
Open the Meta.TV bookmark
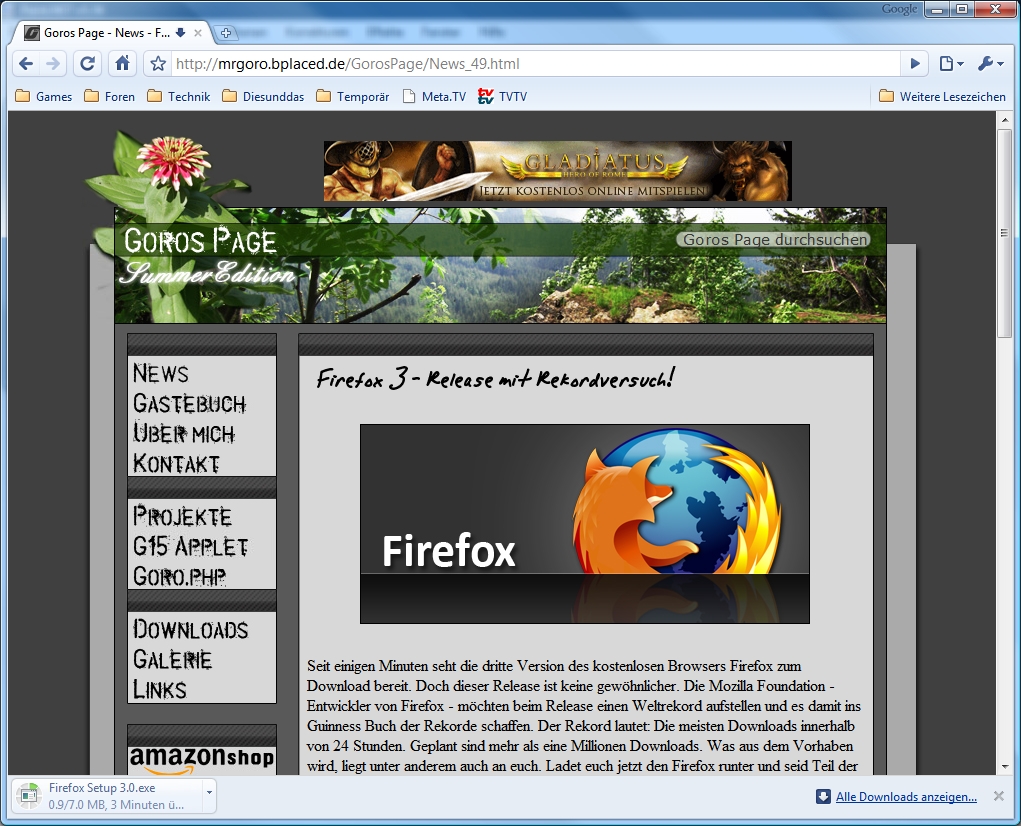pos(434,97)
